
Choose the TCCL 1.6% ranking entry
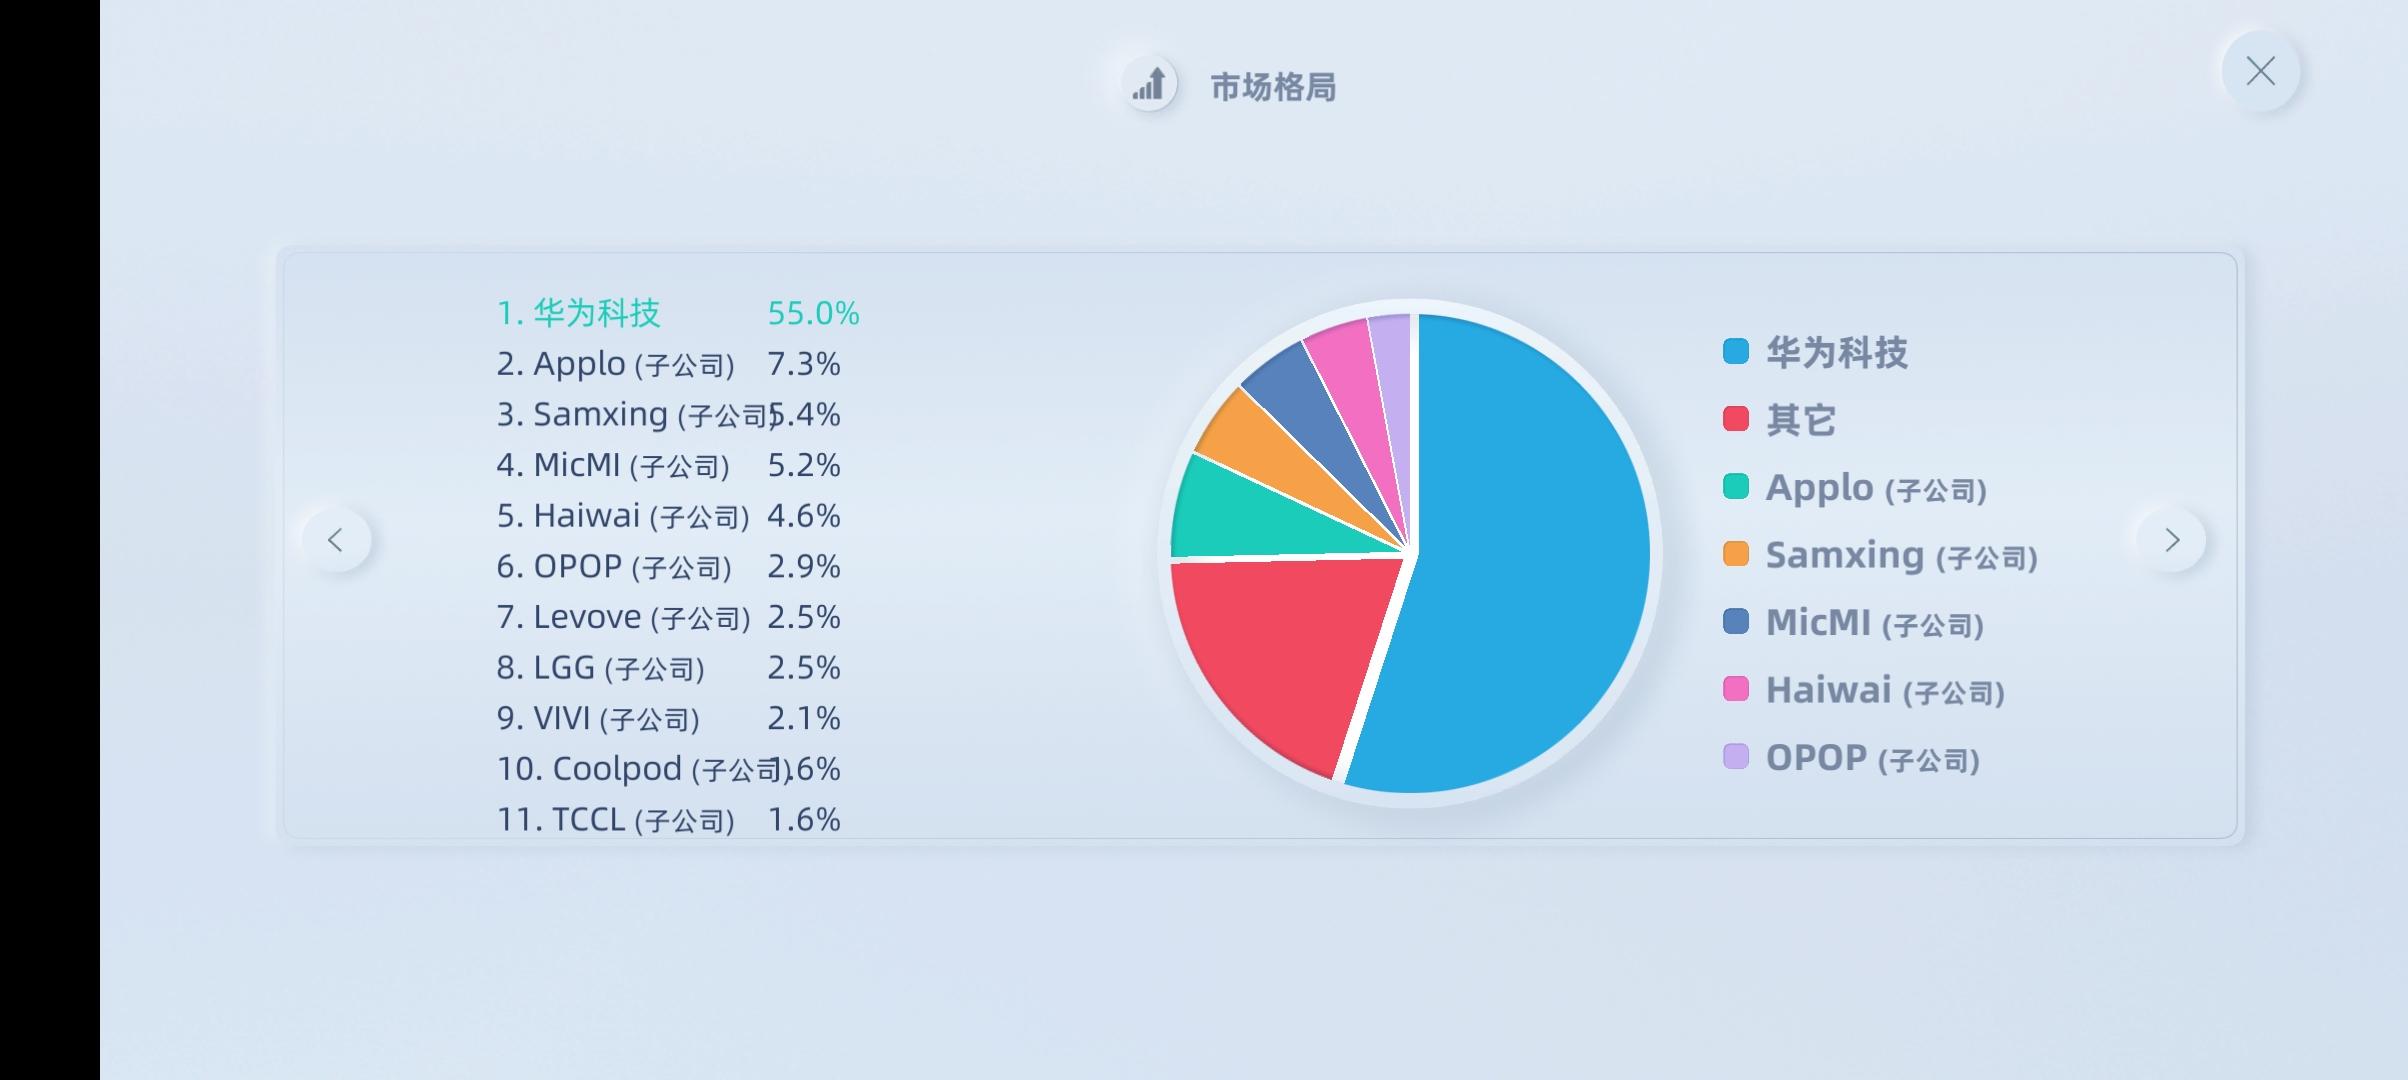tap(668, 820)
